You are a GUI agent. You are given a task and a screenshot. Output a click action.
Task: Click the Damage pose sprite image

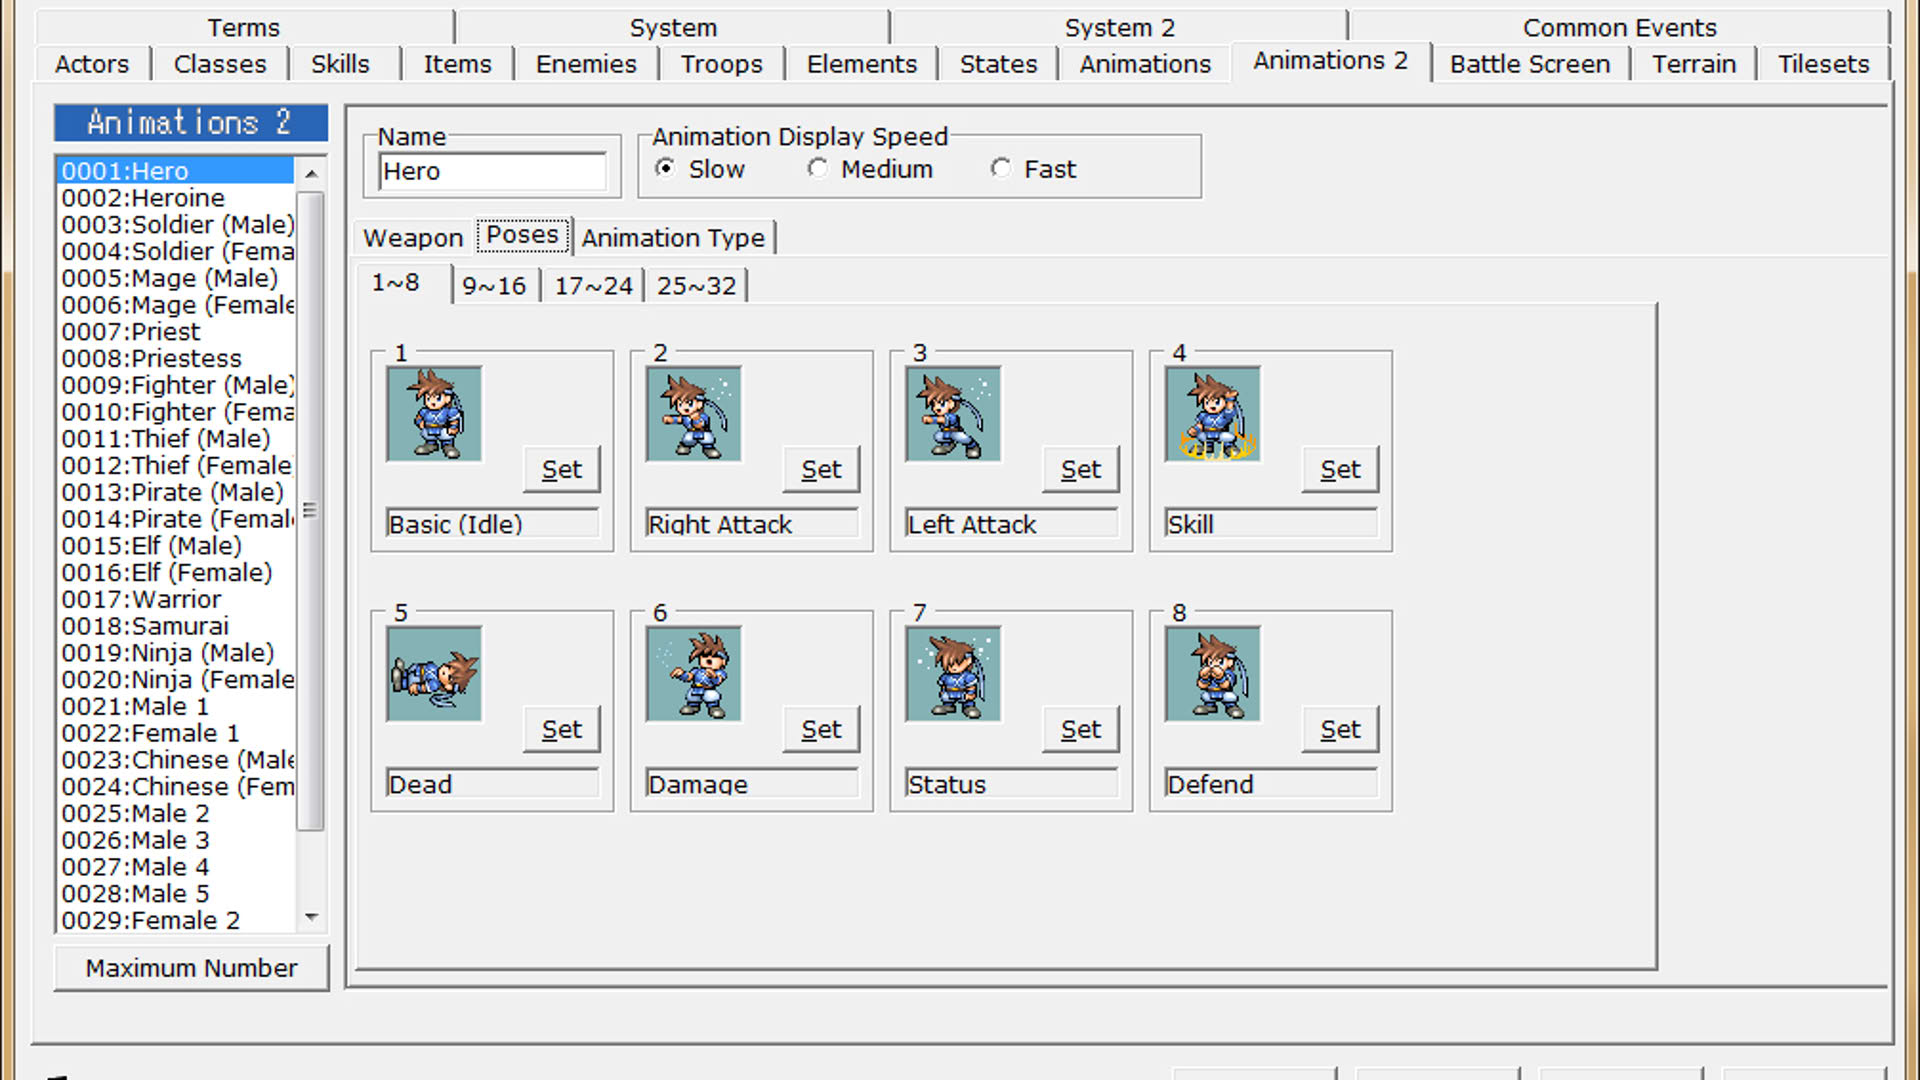tap(694, 674)
